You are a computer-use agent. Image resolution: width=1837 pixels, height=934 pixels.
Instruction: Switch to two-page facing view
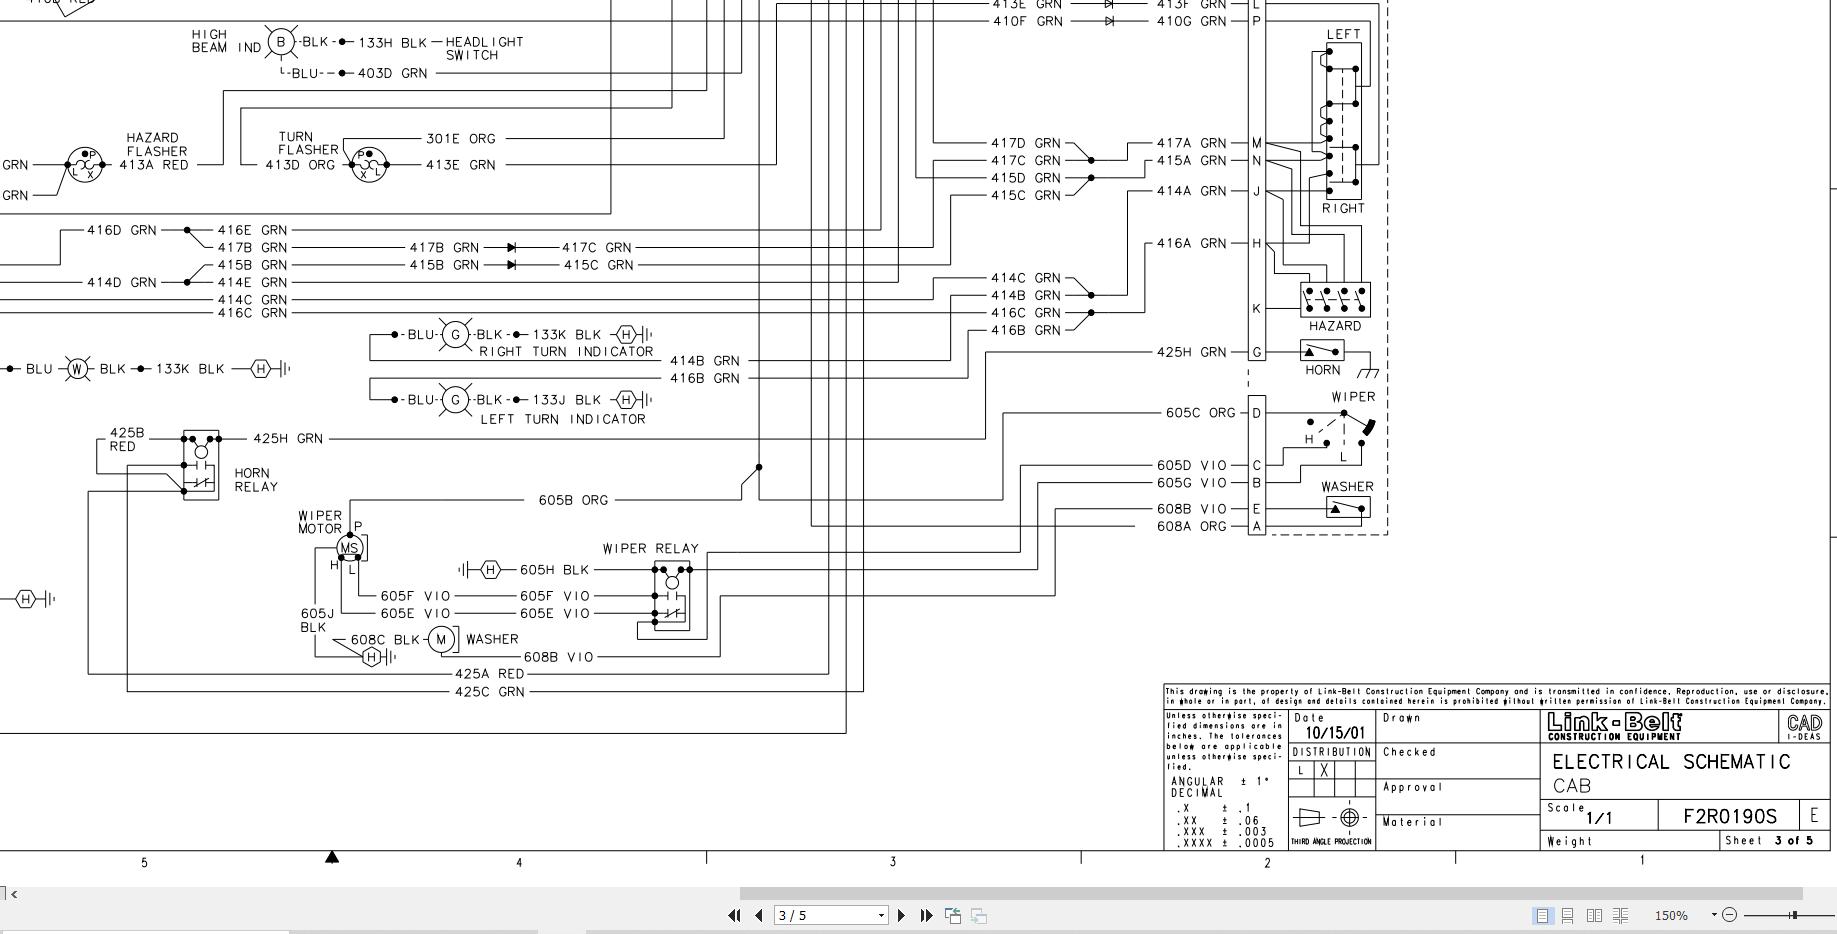click(x=1595, y=915)
